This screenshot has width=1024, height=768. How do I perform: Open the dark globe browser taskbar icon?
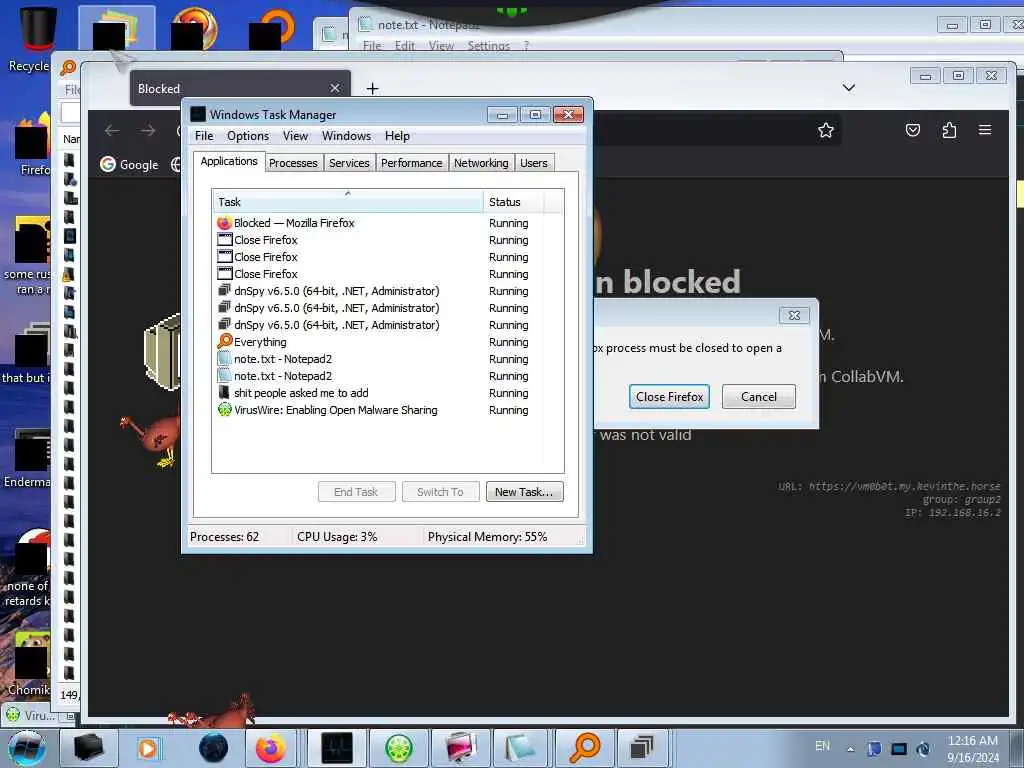214,748
